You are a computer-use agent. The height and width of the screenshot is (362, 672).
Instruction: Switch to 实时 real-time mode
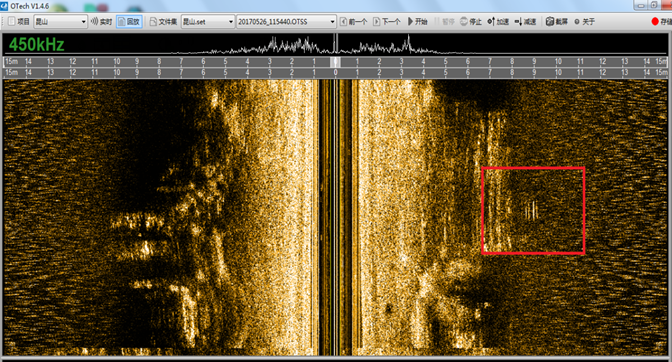tap(101, 21)
